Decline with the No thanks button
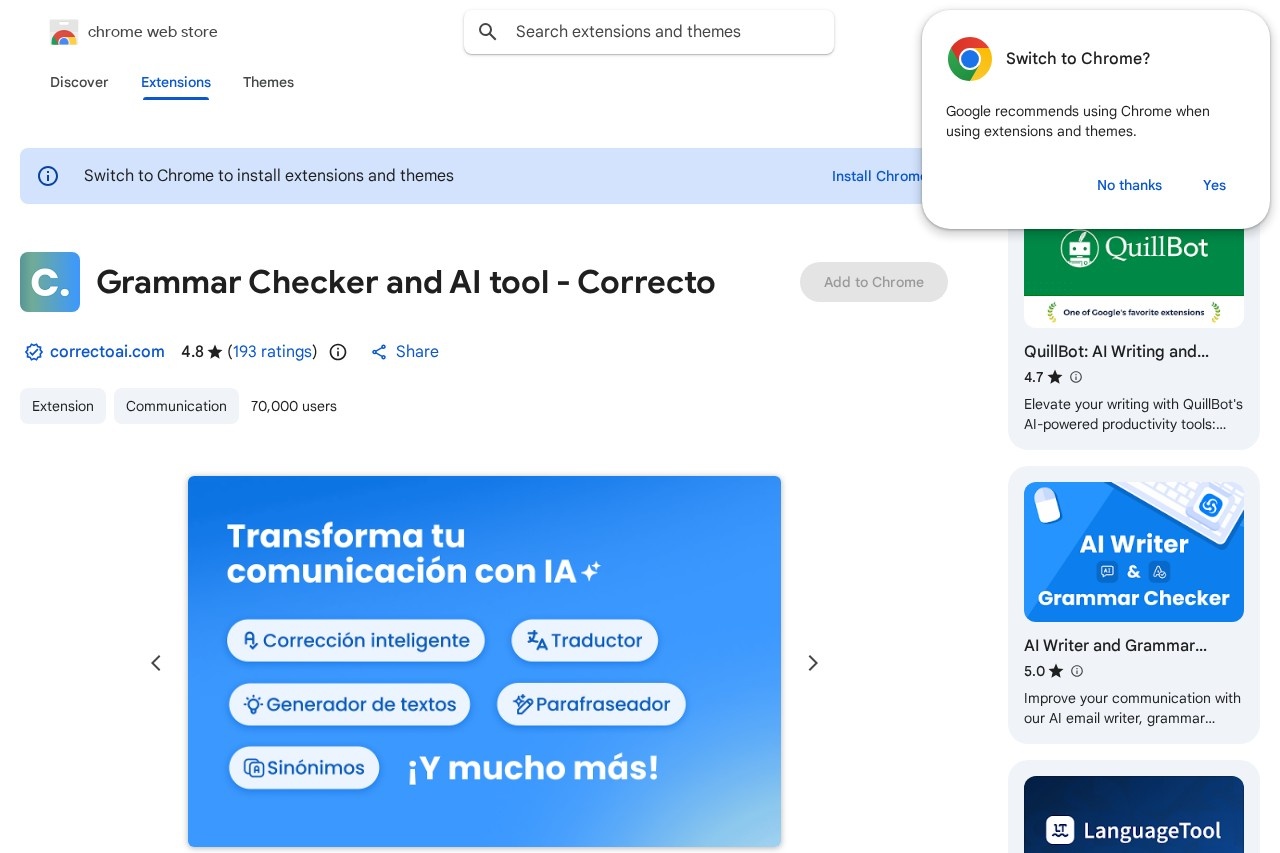 pos(1129,185)
